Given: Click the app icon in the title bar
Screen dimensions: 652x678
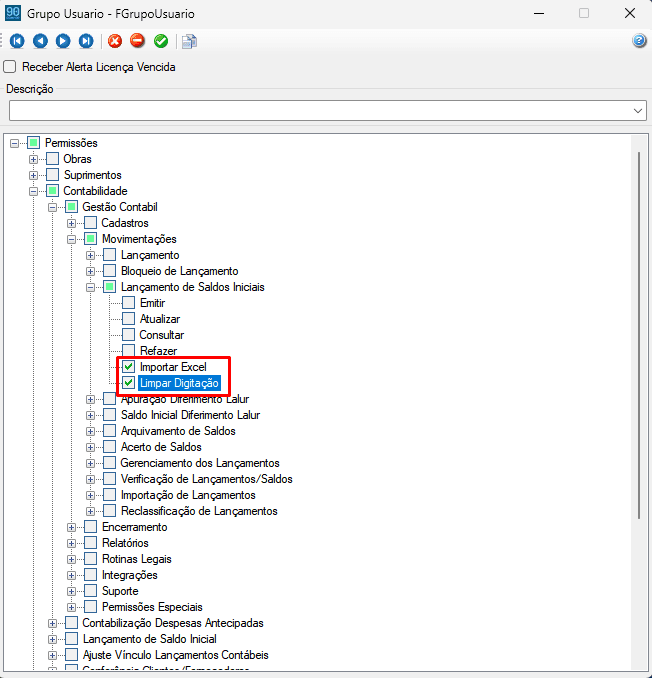Looking at the screenshot, I should click(x=13, y=13).
